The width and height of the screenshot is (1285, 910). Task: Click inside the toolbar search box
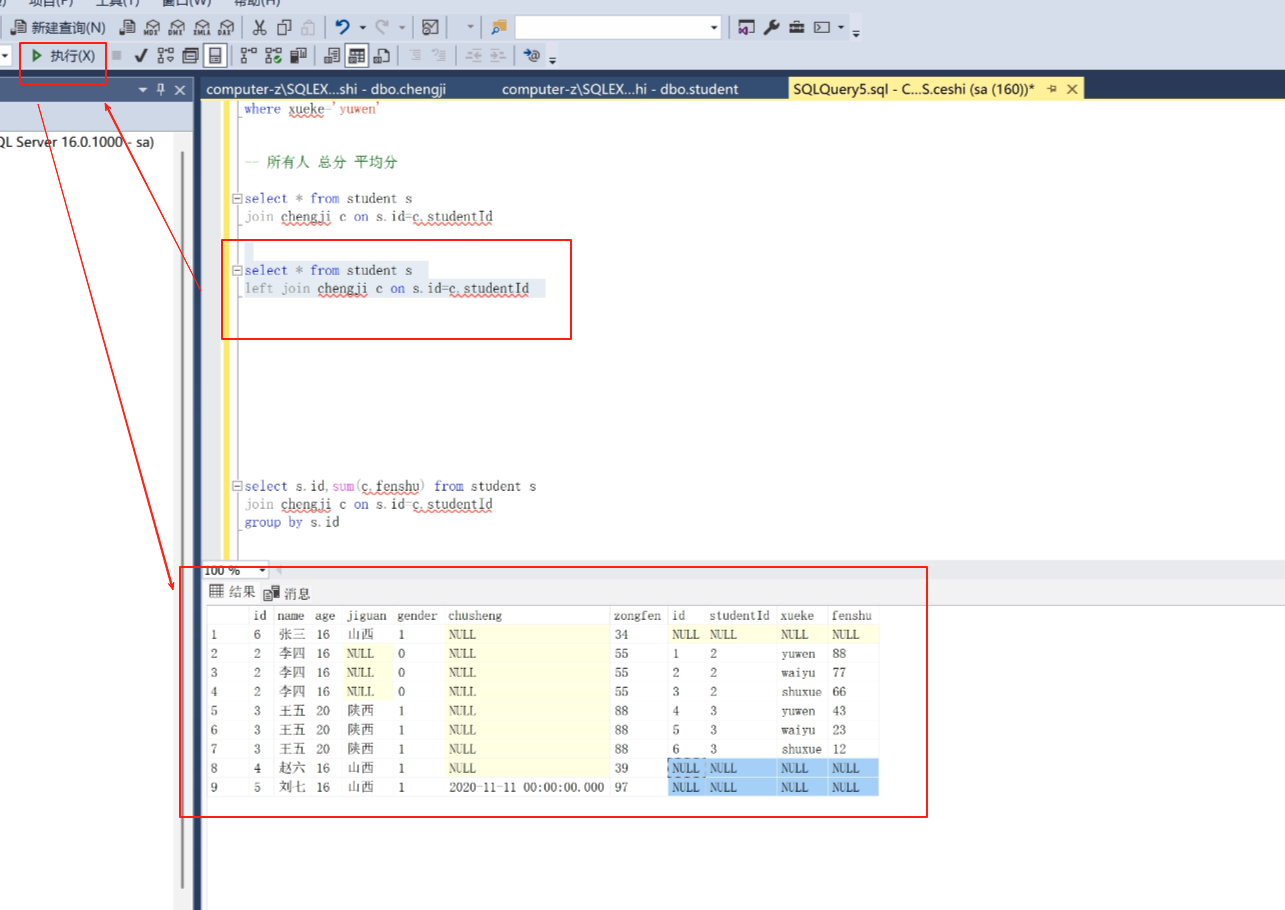[611, 28]
